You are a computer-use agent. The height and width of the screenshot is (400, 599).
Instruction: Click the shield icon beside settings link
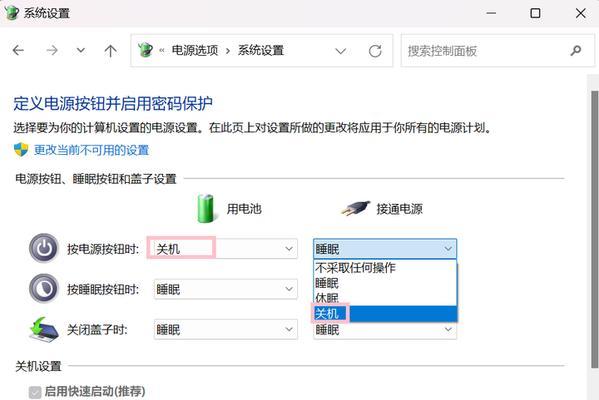click(21, 150)
